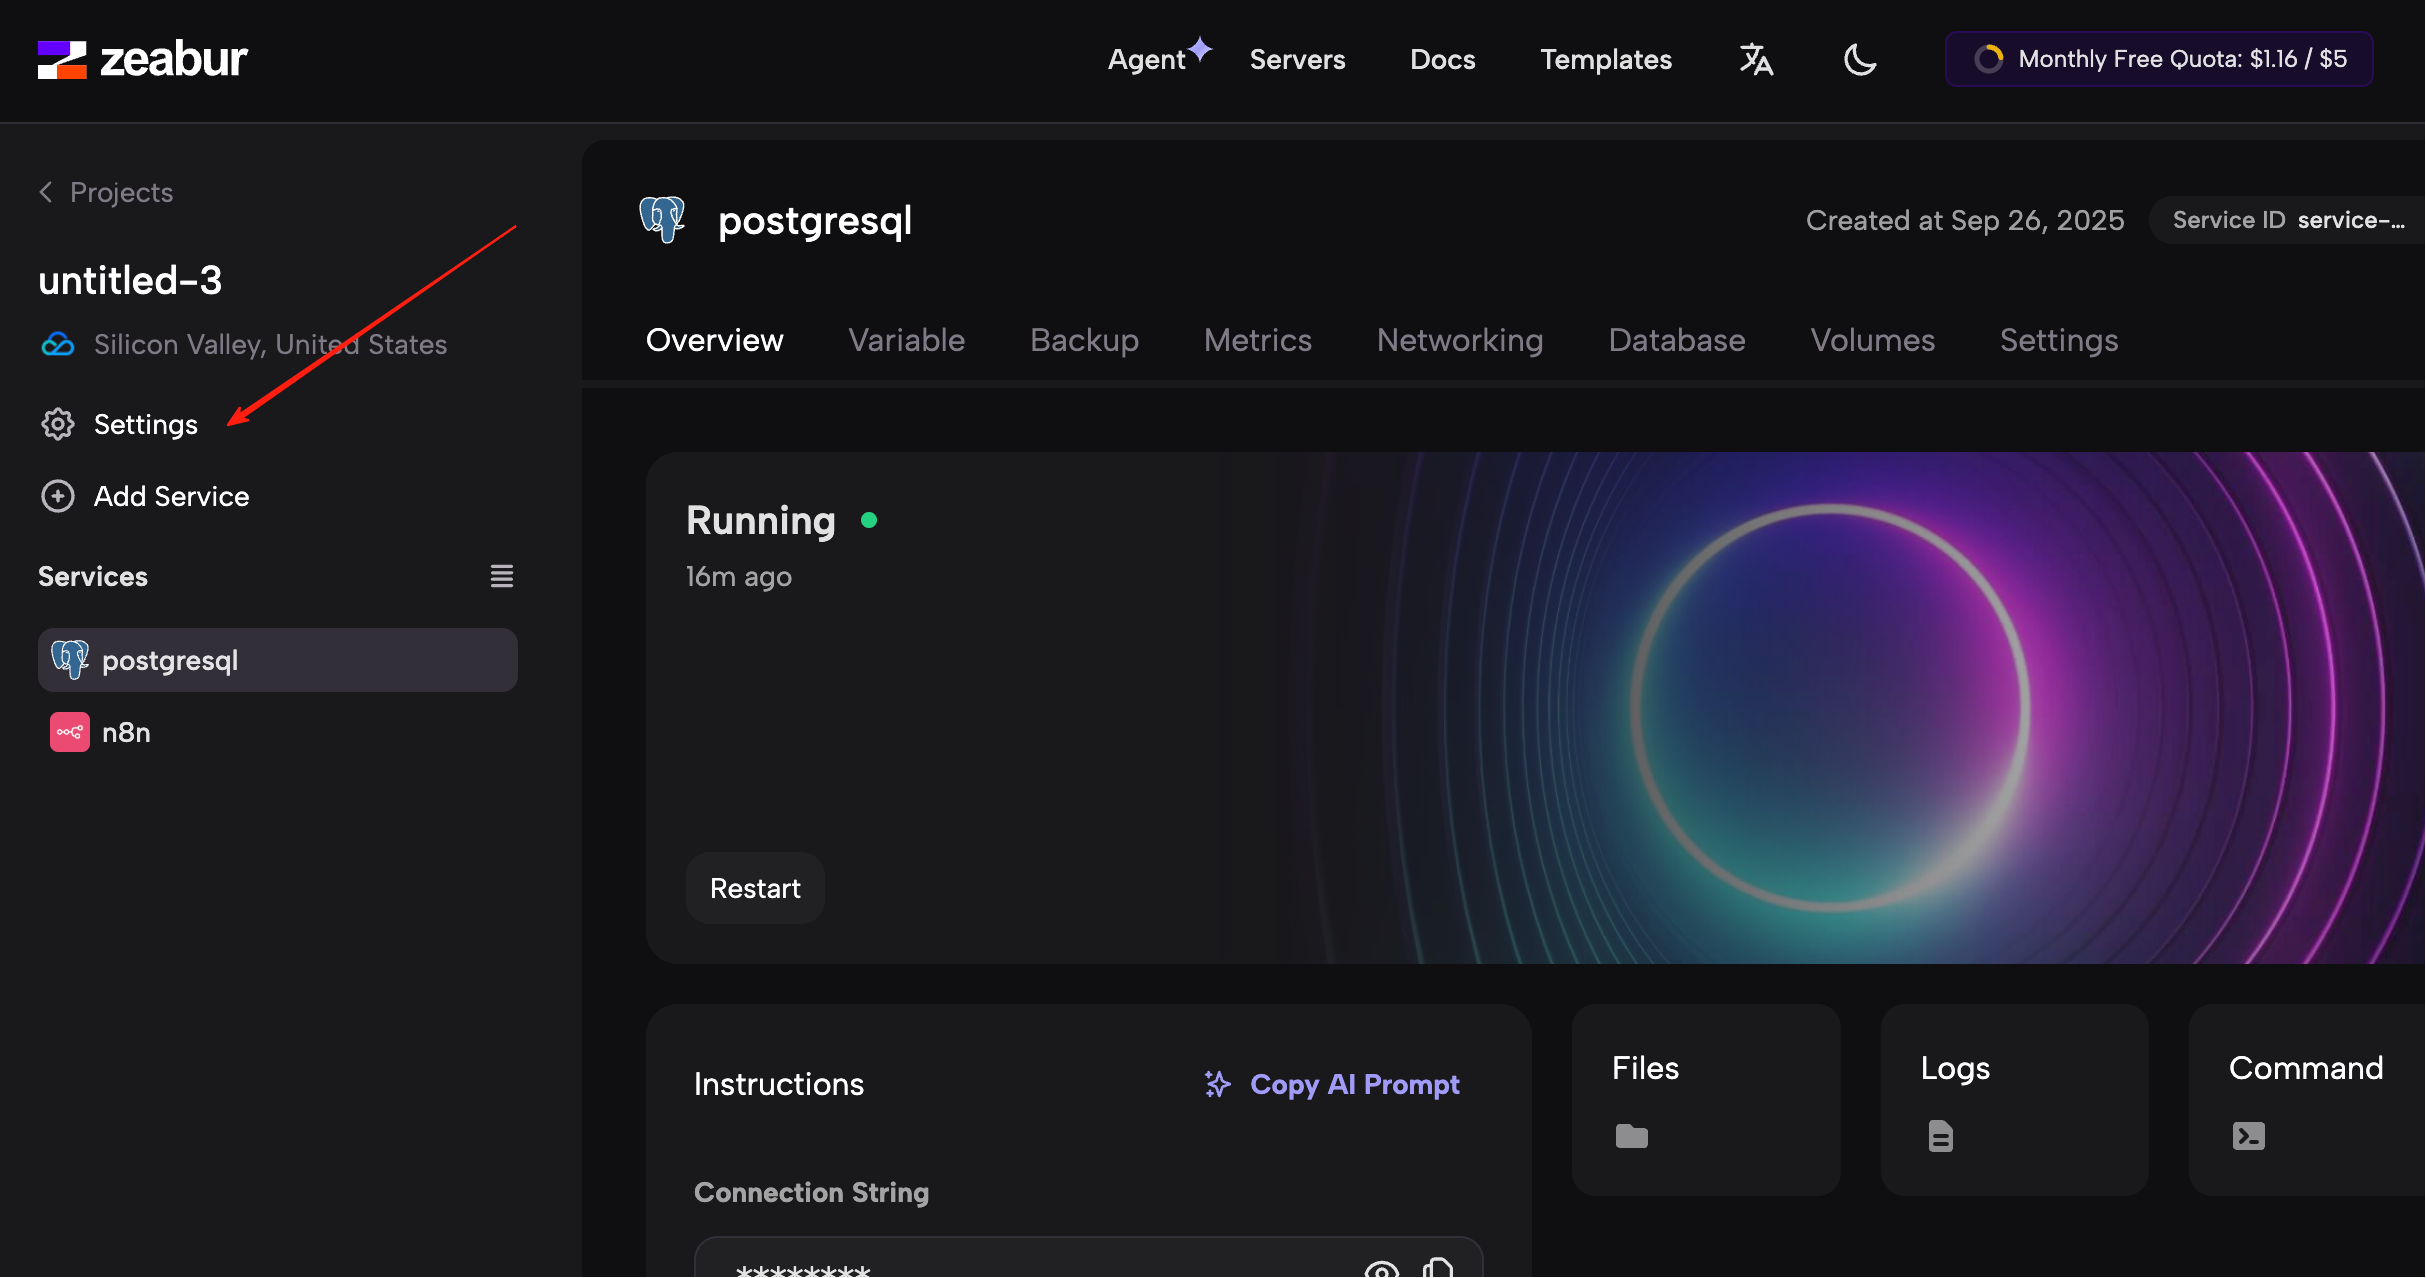The height and width of the screenshot is (1278, 2426).
Task: Click the Zeabur logo
Action: pos(142,59)
